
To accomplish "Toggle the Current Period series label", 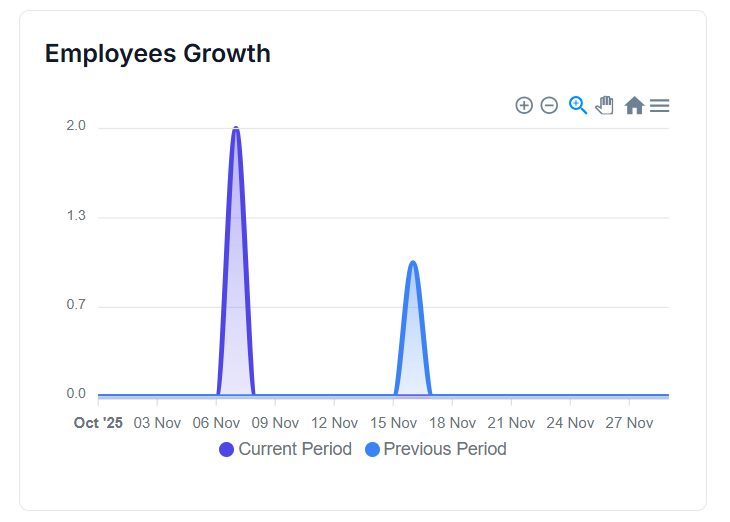I will (x=295, y=449).
